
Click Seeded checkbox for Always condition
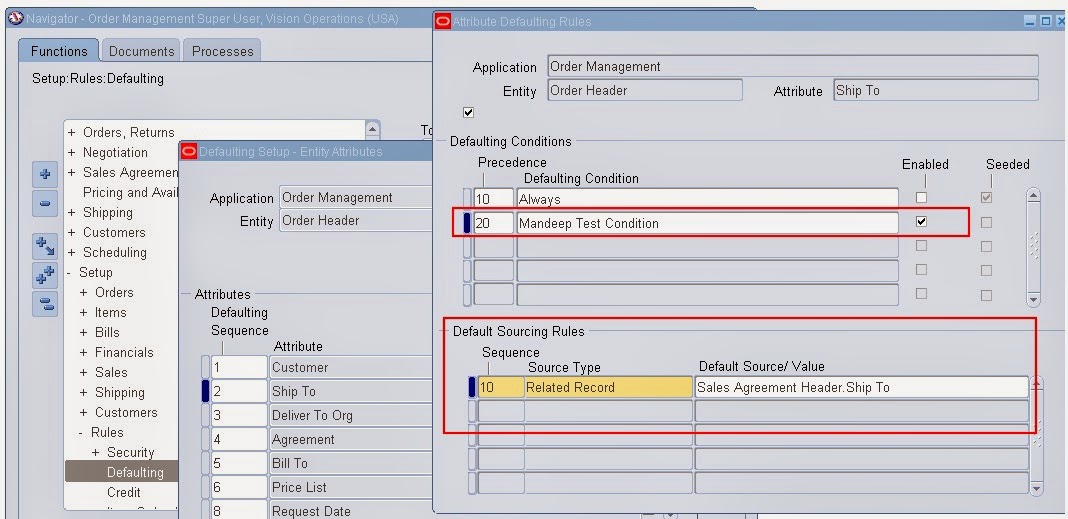986,198
